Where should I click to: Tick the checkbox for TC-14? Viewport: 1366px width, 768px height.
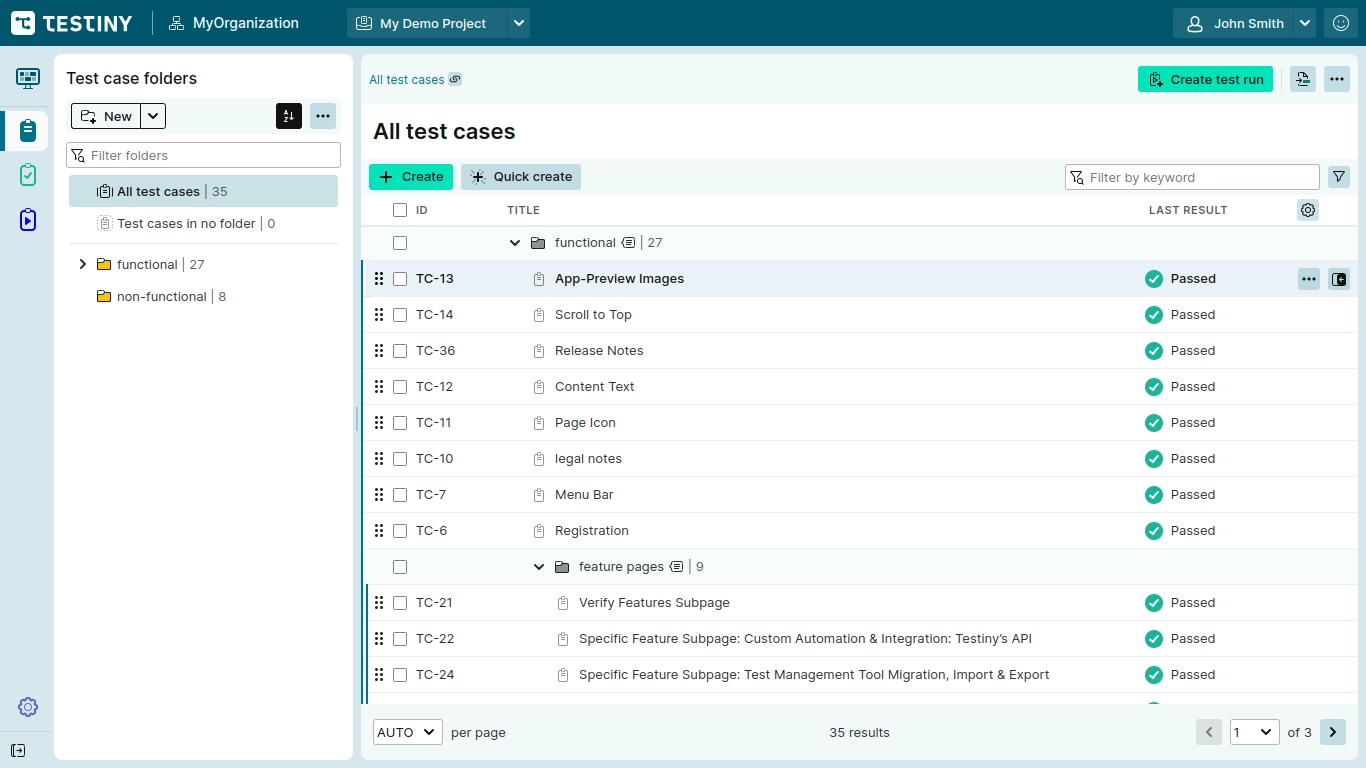pos(400,315)
